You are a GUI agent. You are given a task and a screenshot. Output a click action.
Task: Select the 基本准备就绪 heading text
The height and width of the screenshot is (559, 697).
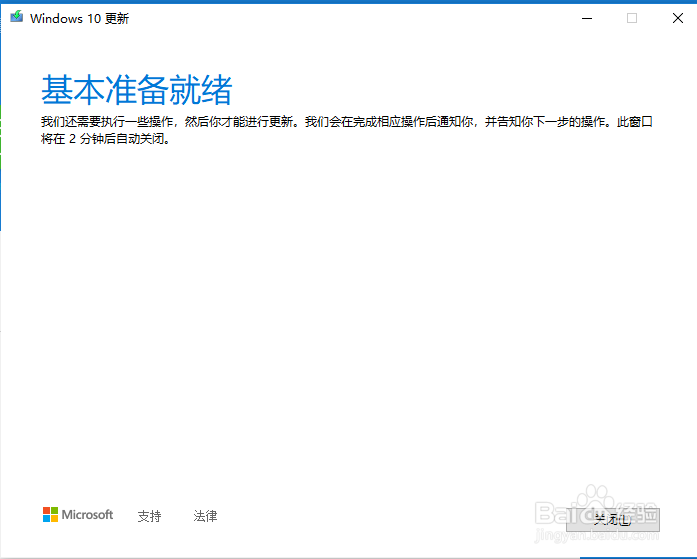(x=137, y=90)
